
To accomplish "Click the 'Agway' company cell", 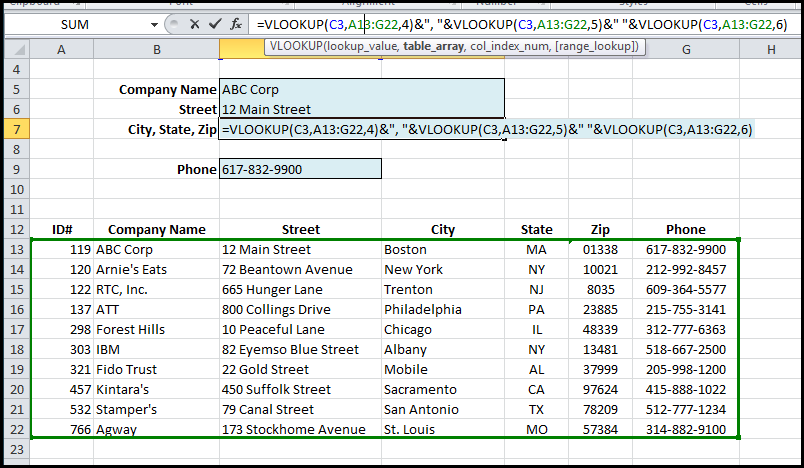I will point(156,430).
